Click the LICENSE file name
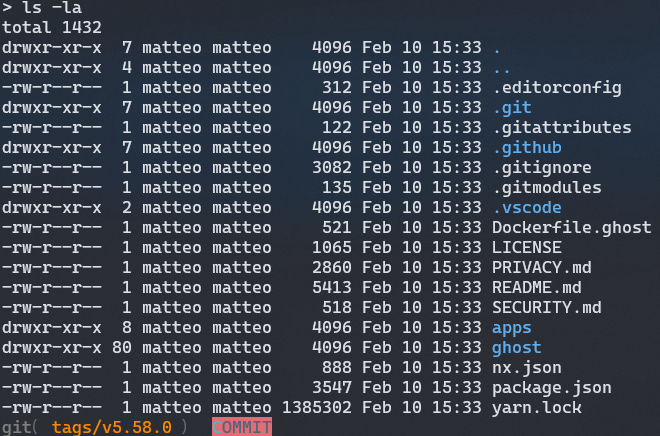660x436 pixels. click(526, 247)
